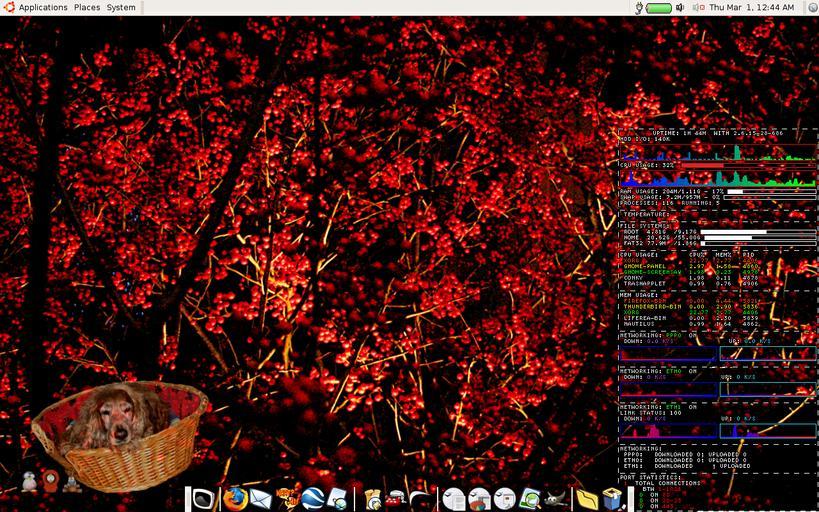
Task: Click the Ubuntu logo in top panel
Action: (9, 7)
